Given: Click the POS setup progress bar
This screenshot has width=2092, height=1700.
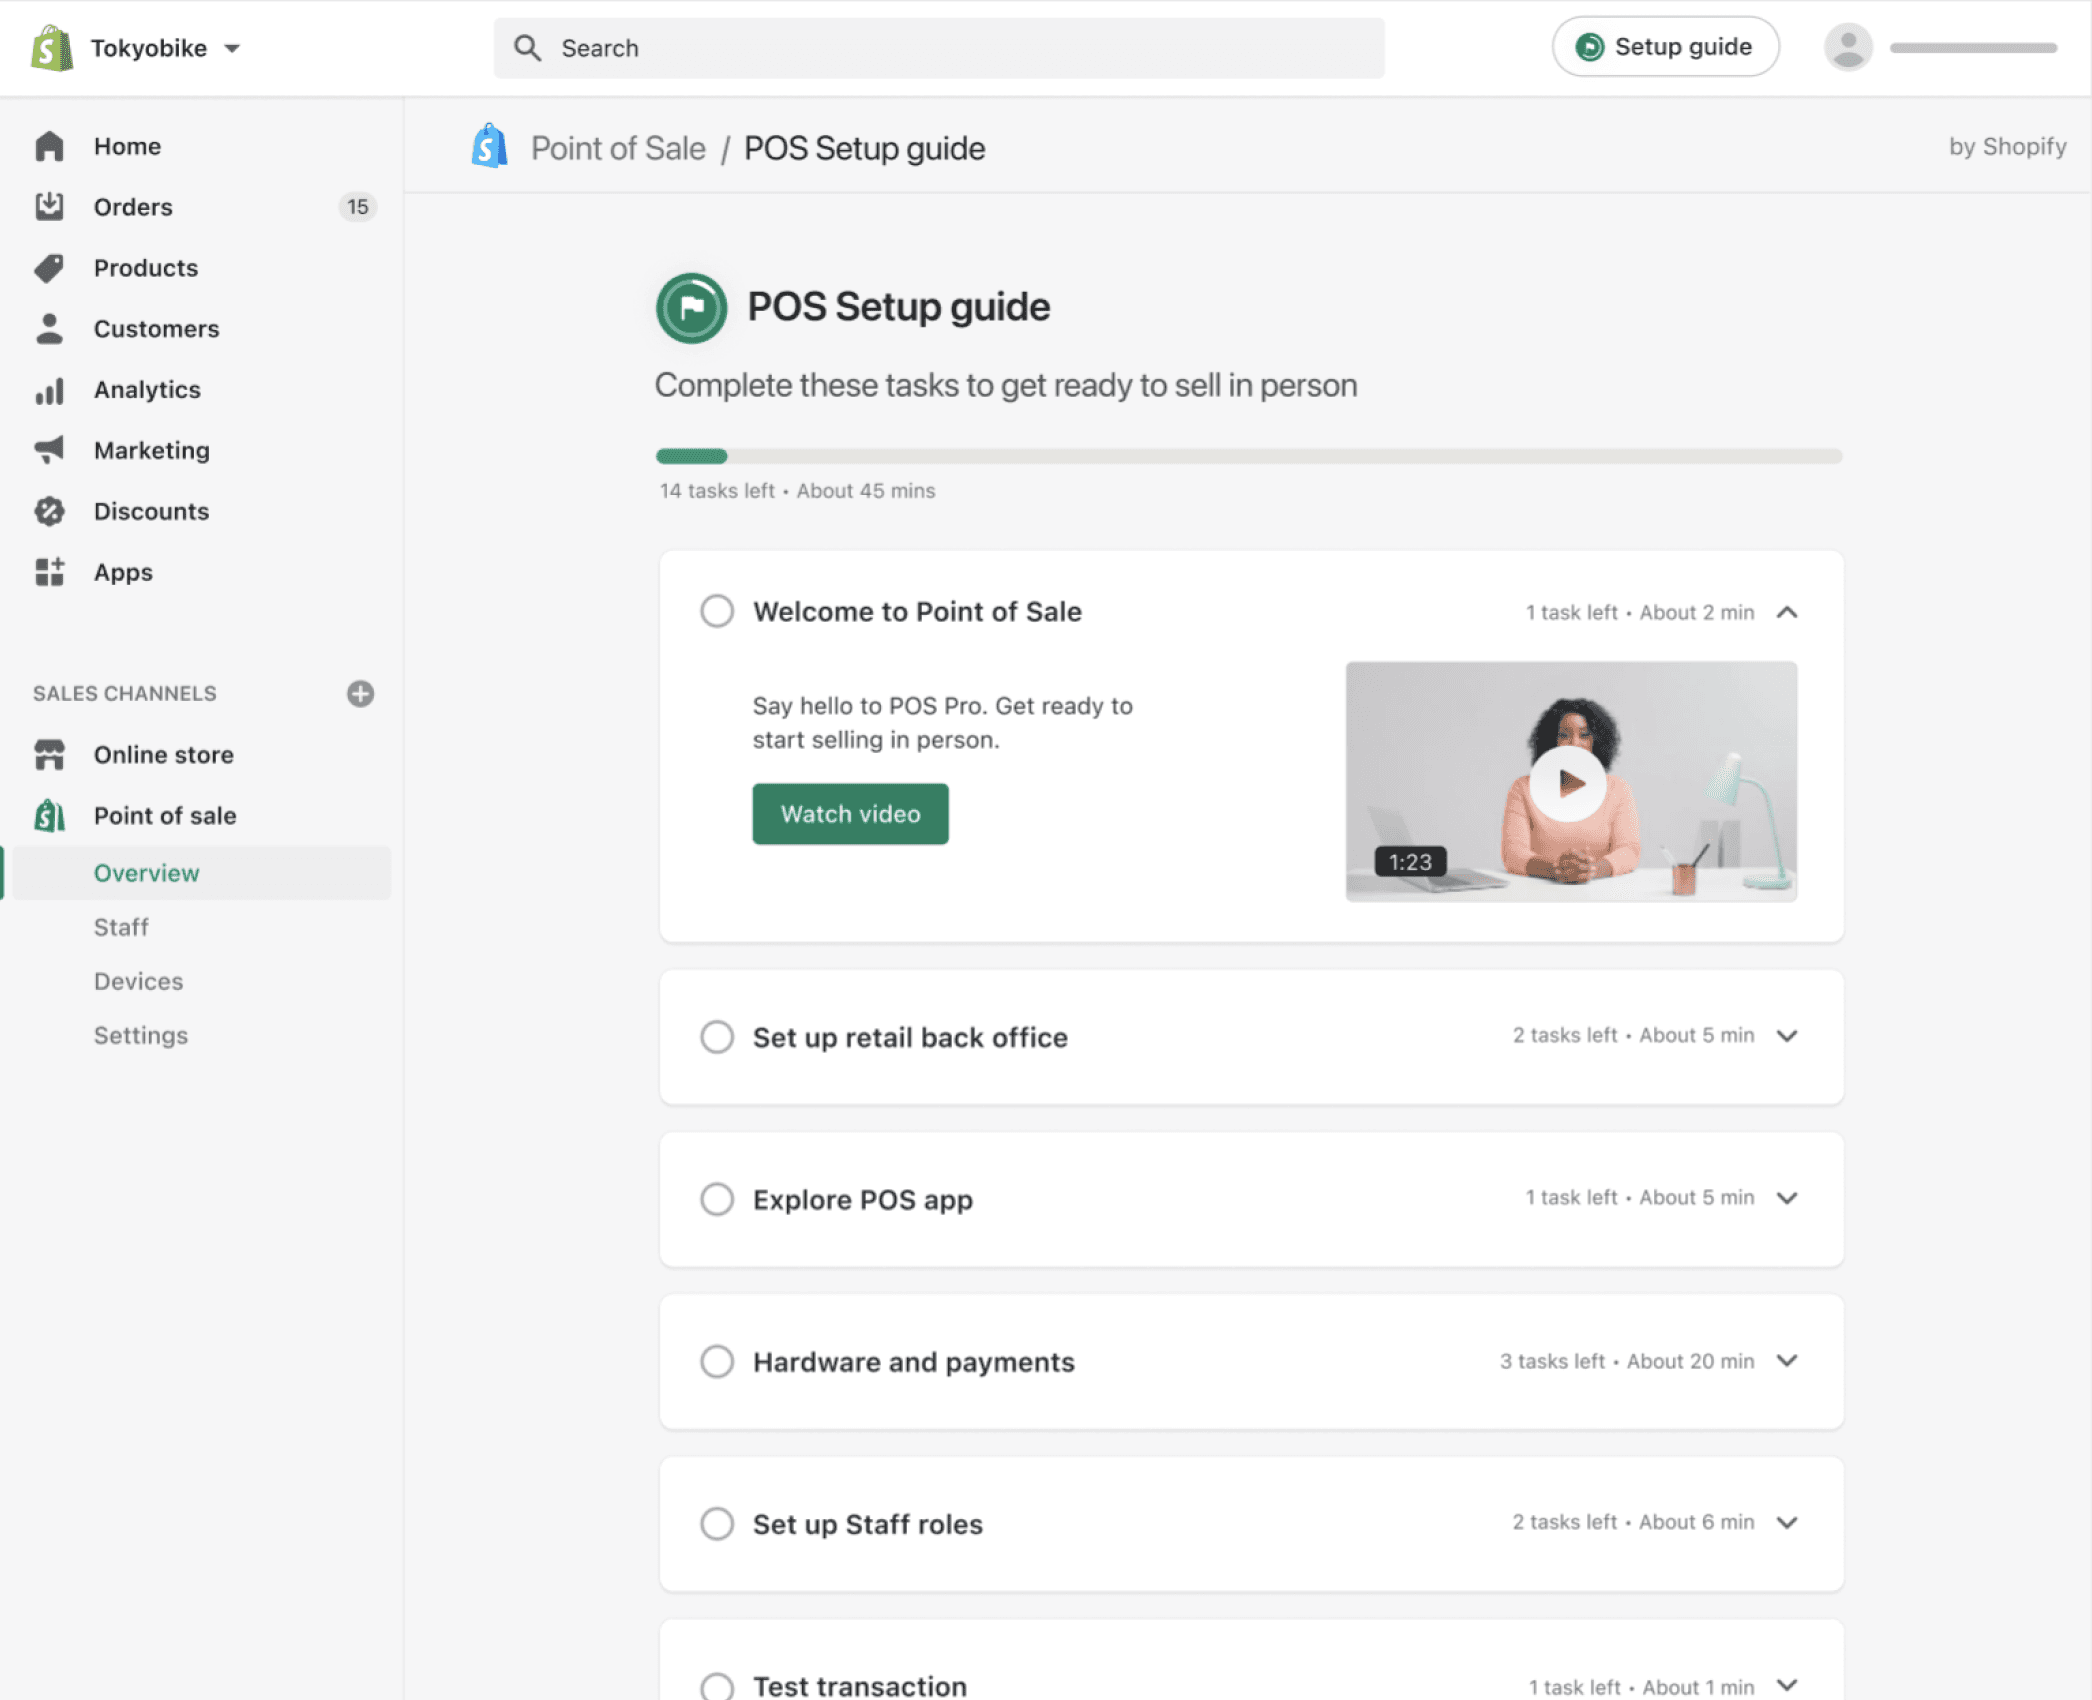Looking at the screenshot, I should pos(1248,456).
